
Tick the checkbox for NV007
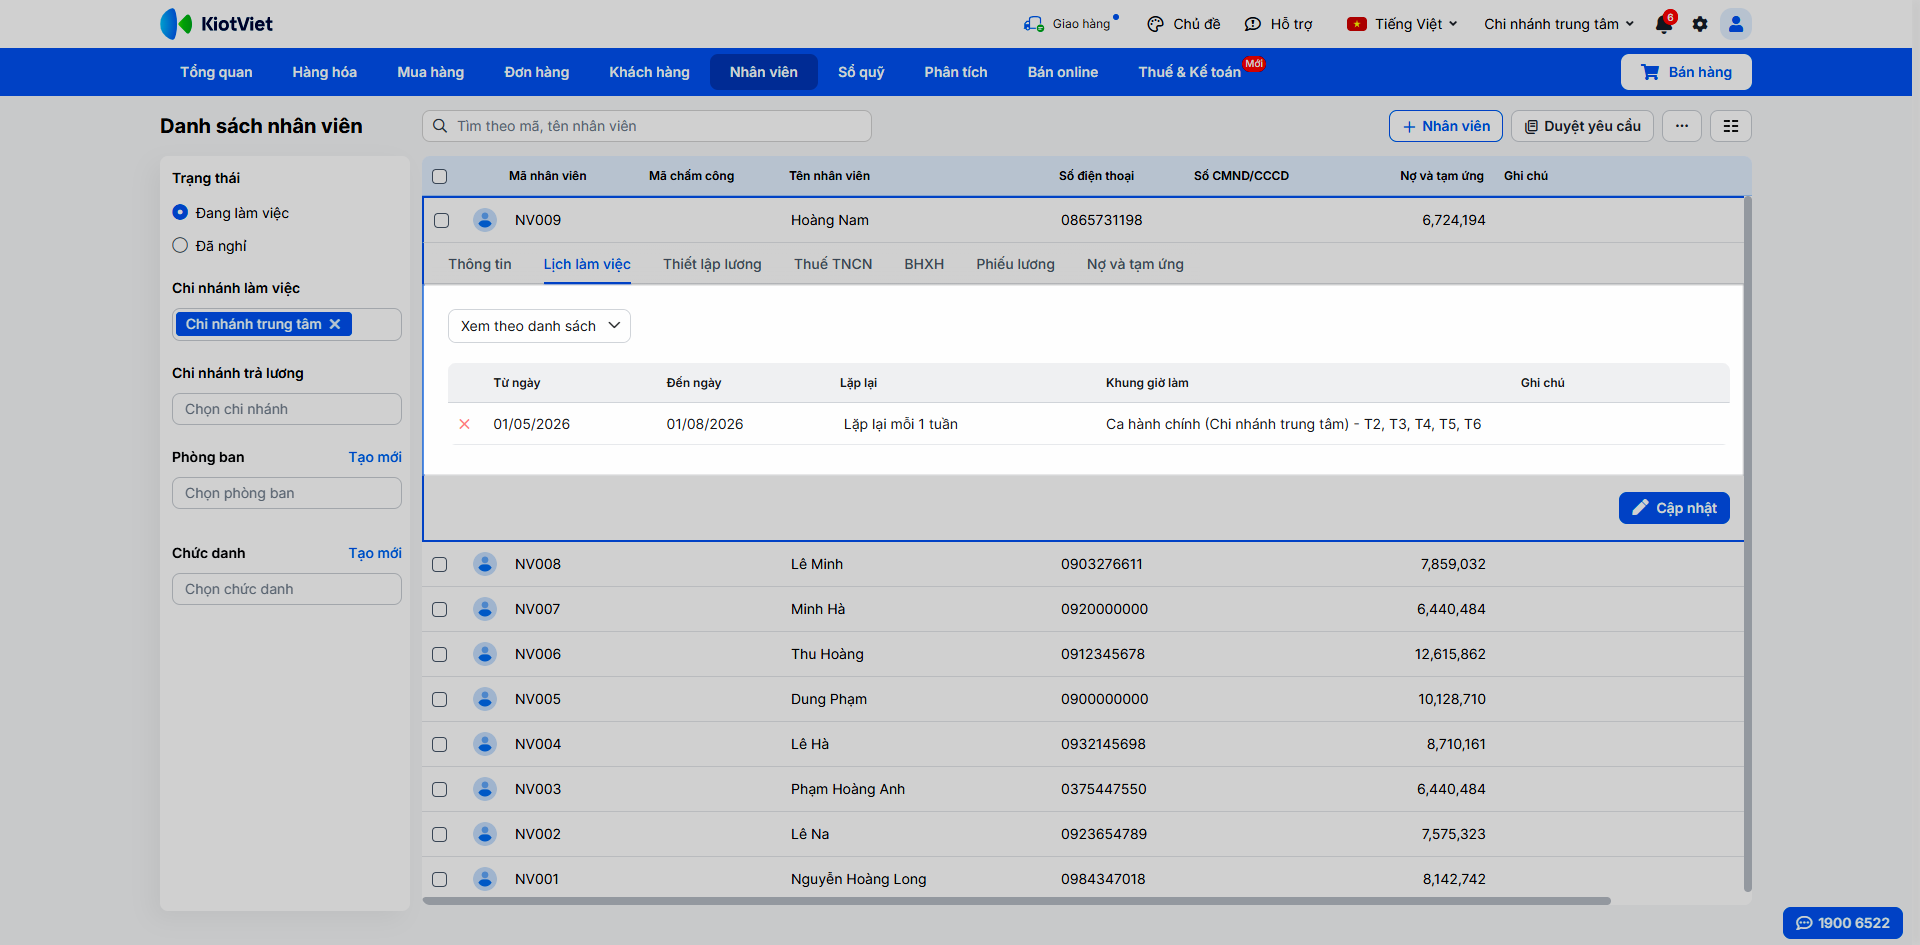439,609
